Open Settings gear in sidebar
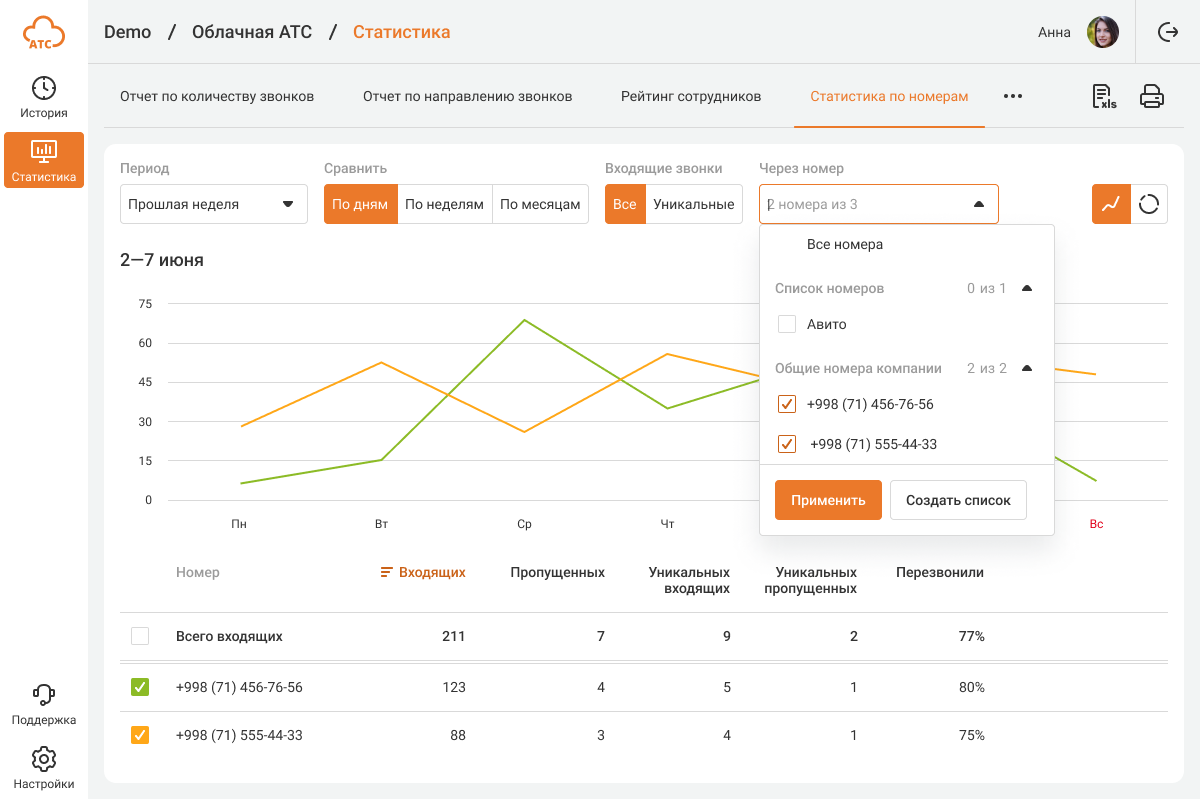Screen dimensions: 1200x799 coord(44,767)
